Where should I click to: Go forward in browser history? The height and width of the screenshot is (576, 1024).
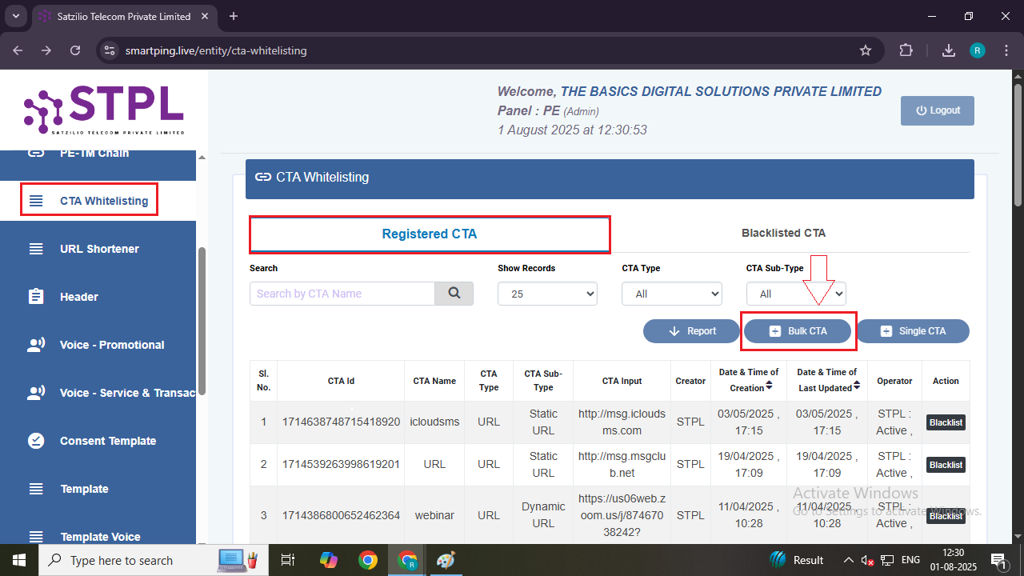tap(46, 50)
